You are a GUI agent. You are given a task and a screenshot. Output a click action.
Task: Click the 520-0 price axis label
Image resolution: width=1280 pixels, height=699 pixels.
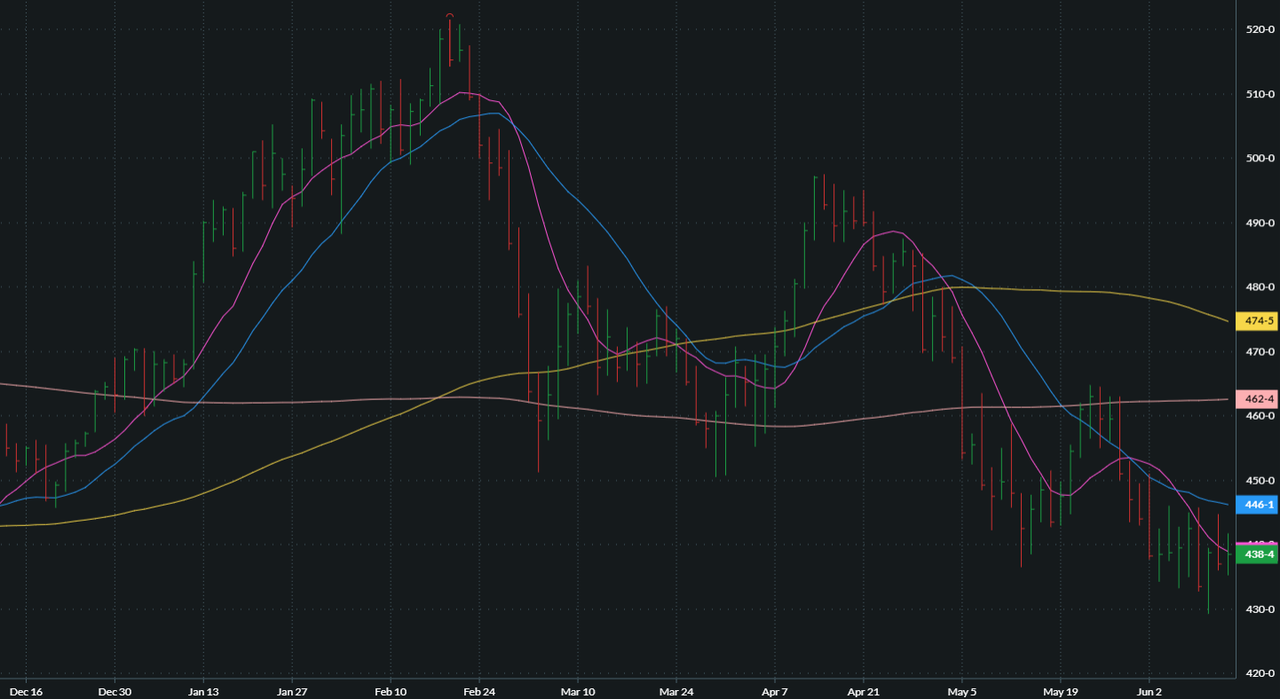tap(1258, 30)
